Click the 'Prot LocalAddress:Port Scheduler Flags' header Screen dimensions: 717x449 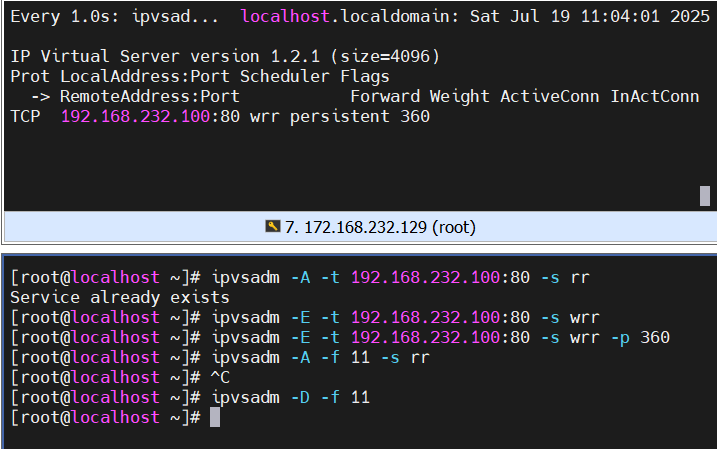point(200,76)
